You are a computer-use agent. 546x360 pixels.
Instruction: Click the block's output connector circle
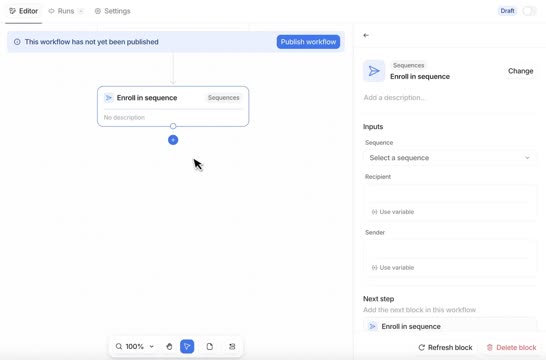coord(173,126)
